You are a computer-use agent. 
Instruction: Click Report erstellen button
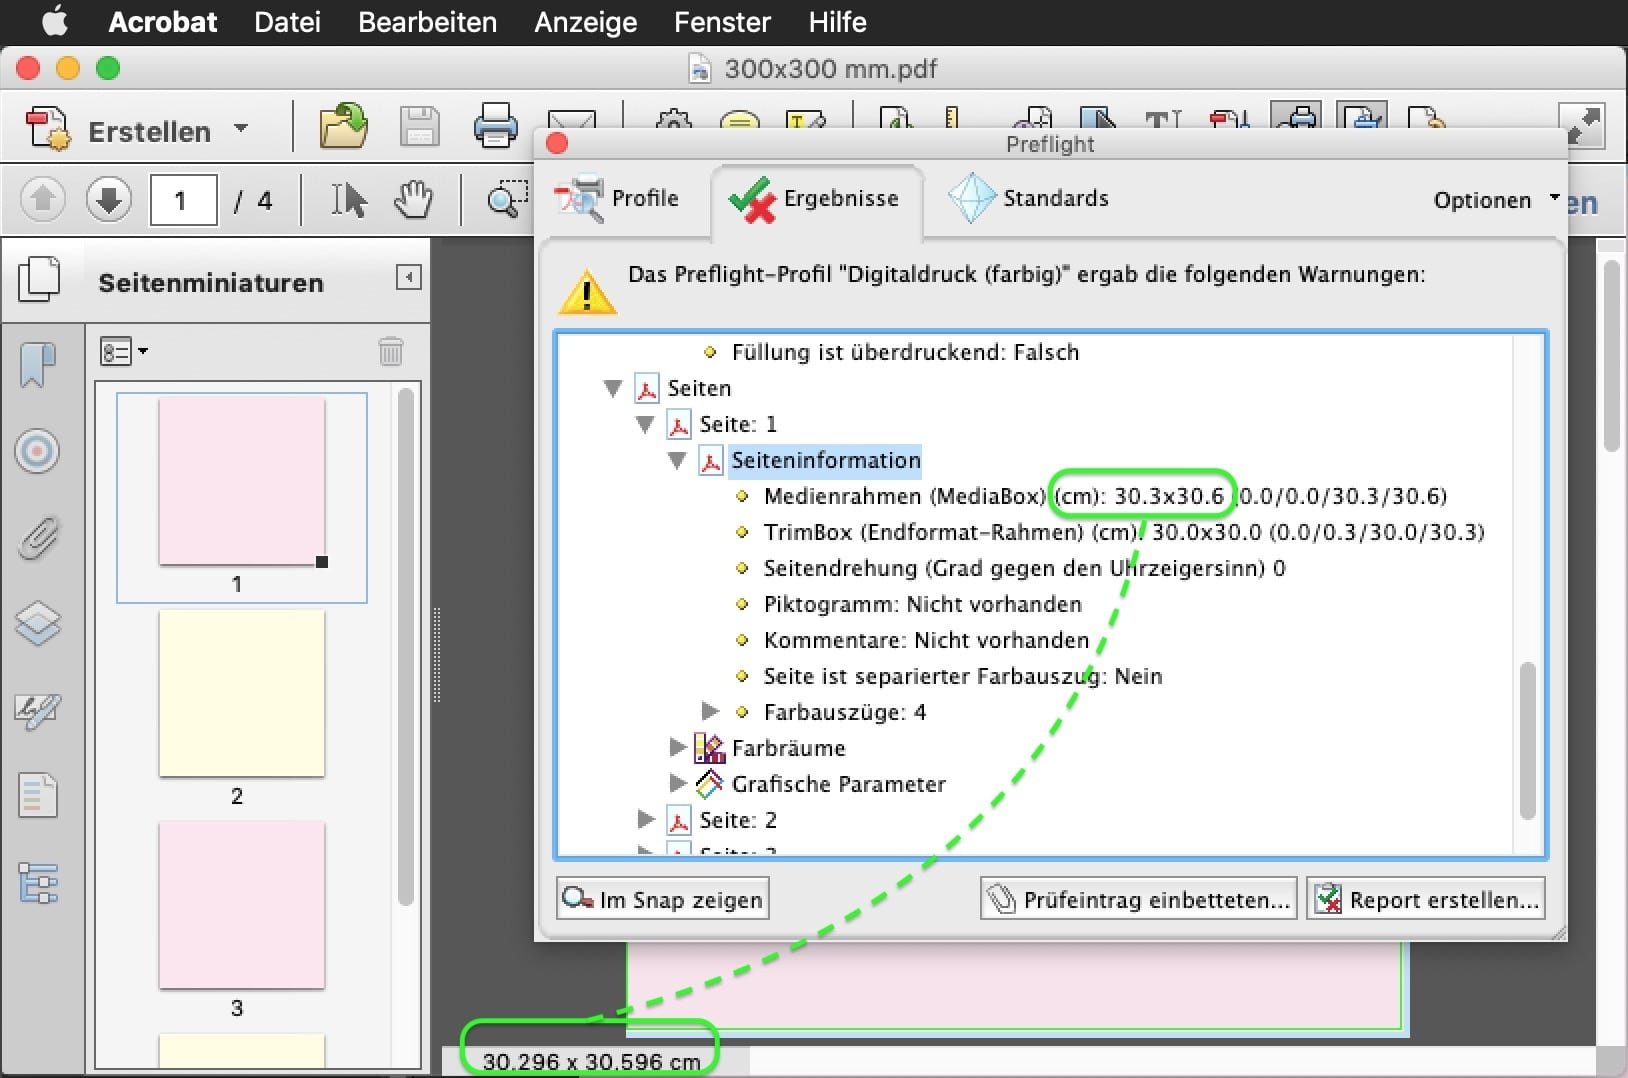tap(1426, 899)
